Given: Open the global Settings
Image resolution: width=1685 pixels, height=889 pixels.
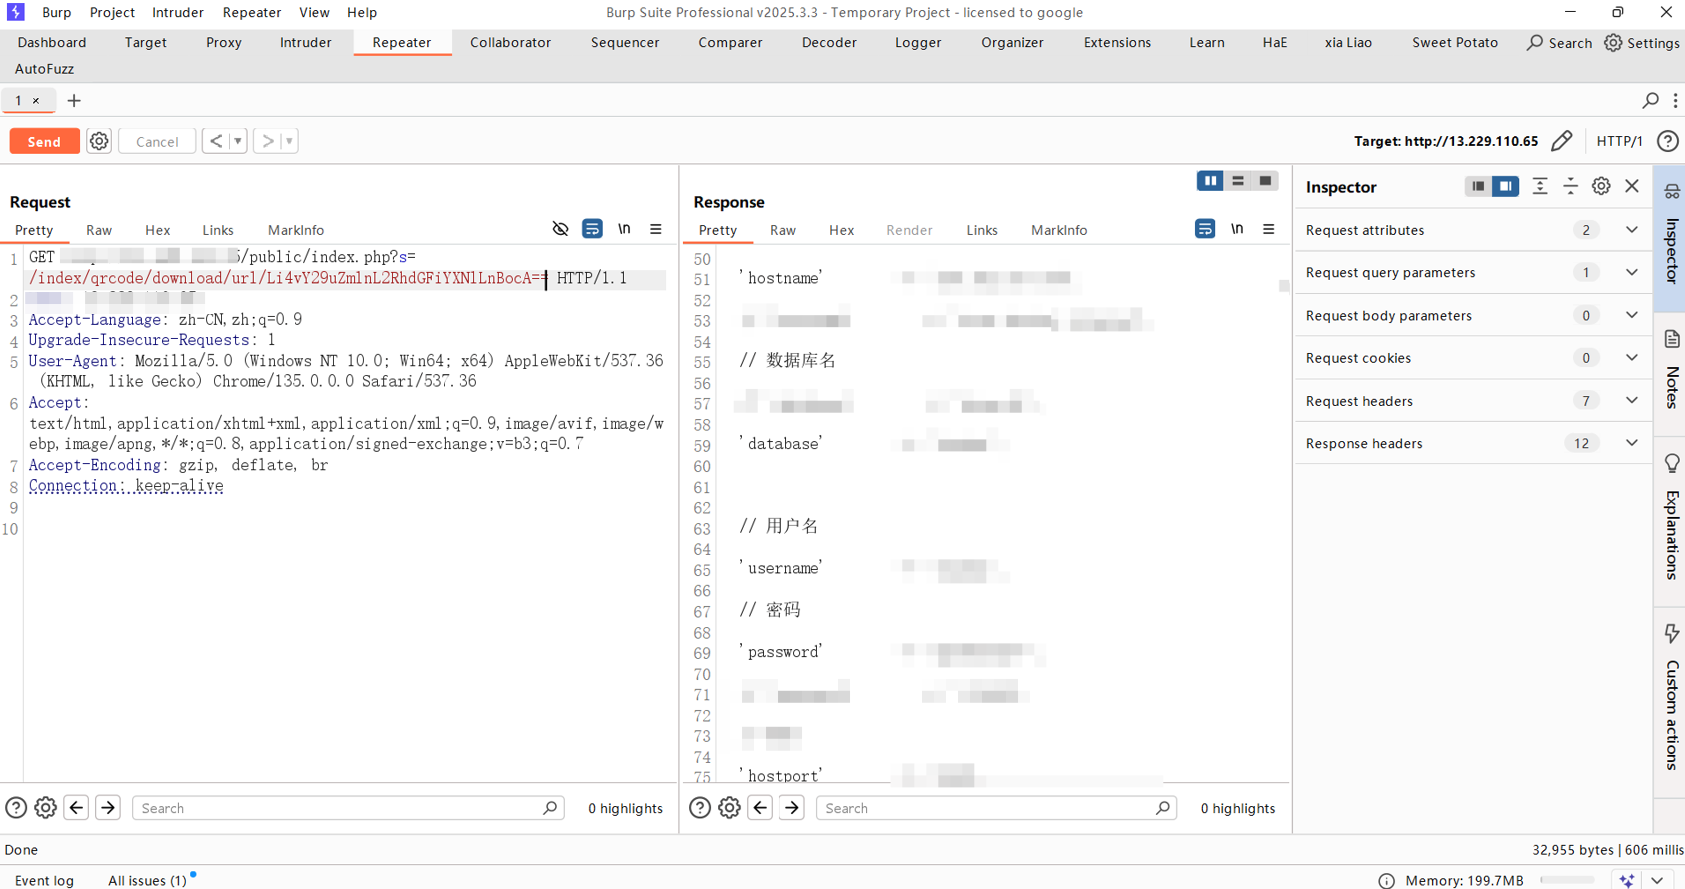Looking at the screenshot, I should point(1642,43).
